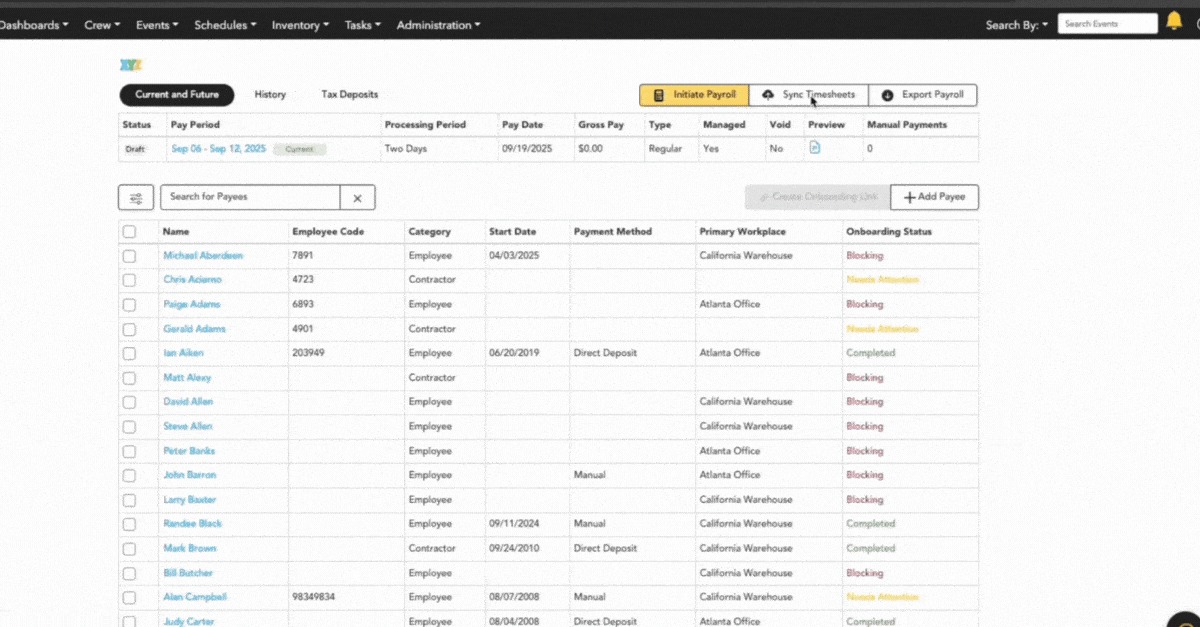Image resolution: width=1200 pixels, height=627 pixels.
Task: Click the filter sliders icon button
Action: coord(136,197)
